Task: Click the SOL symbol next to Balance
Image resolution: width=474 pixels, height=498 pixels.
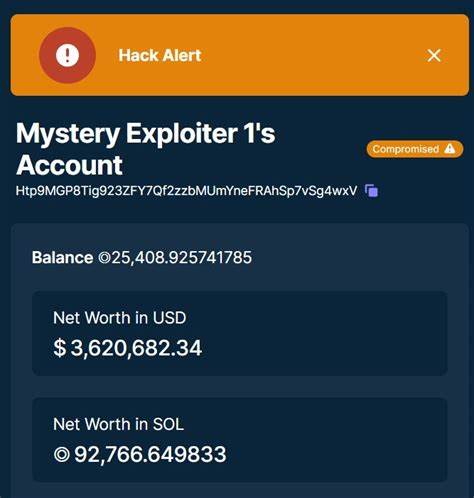Action: (104, 258)
